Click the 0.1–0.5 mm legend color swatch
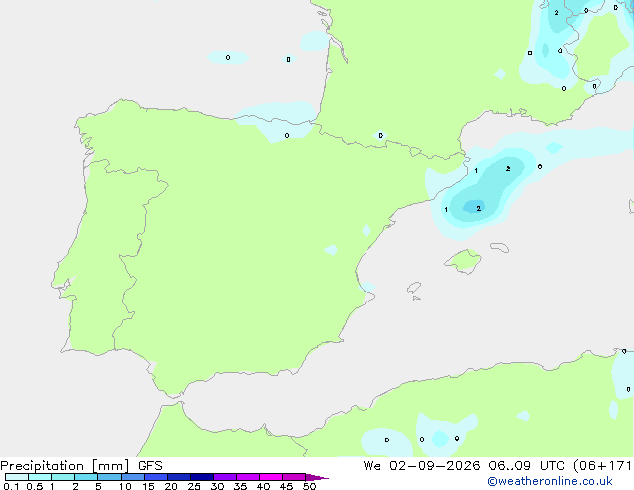The height and width of the screenshot is (490, 634). (17, 477)
